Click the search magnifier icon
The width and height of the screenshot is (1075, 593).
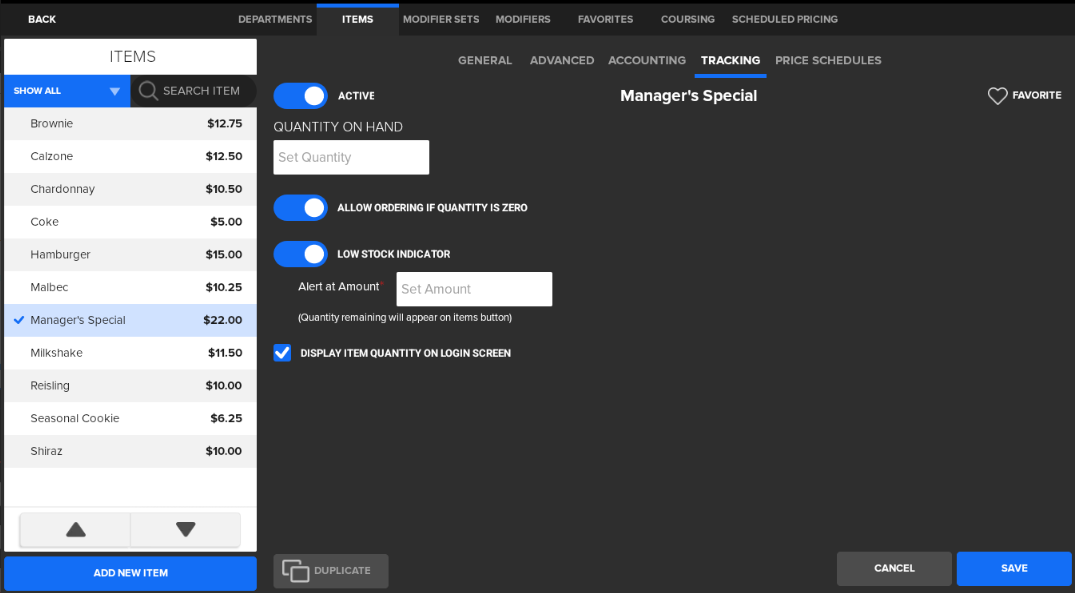(148, 91)
